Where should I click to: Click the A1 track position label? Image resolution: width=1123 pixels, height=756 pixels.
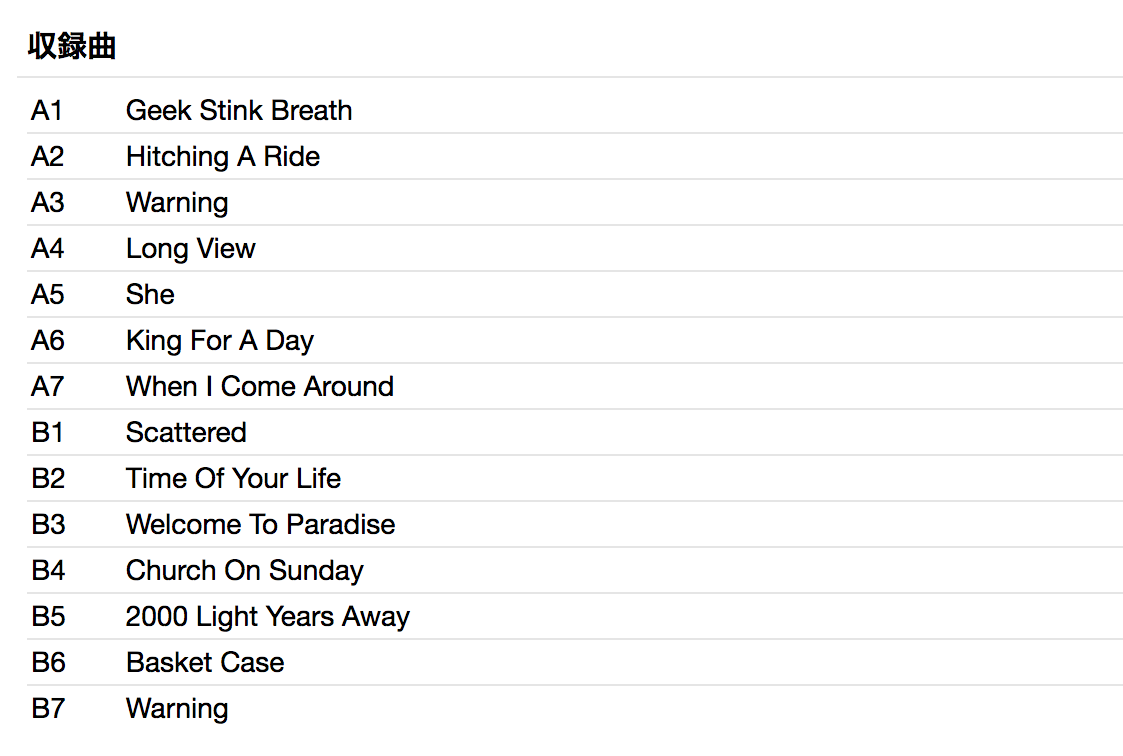pos(47,110)
